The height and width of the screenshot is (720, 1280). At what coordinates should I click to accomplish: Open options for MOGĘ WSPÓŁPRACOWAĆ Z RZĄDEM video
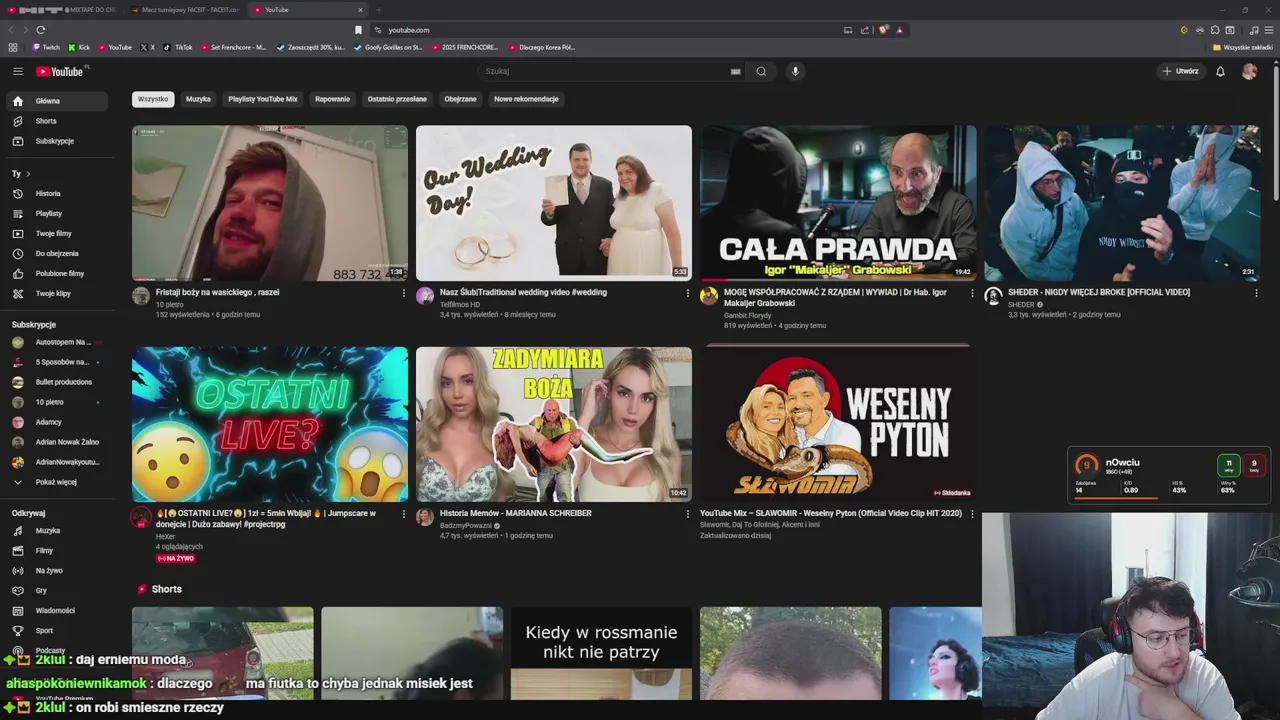(x=972, y=293)
